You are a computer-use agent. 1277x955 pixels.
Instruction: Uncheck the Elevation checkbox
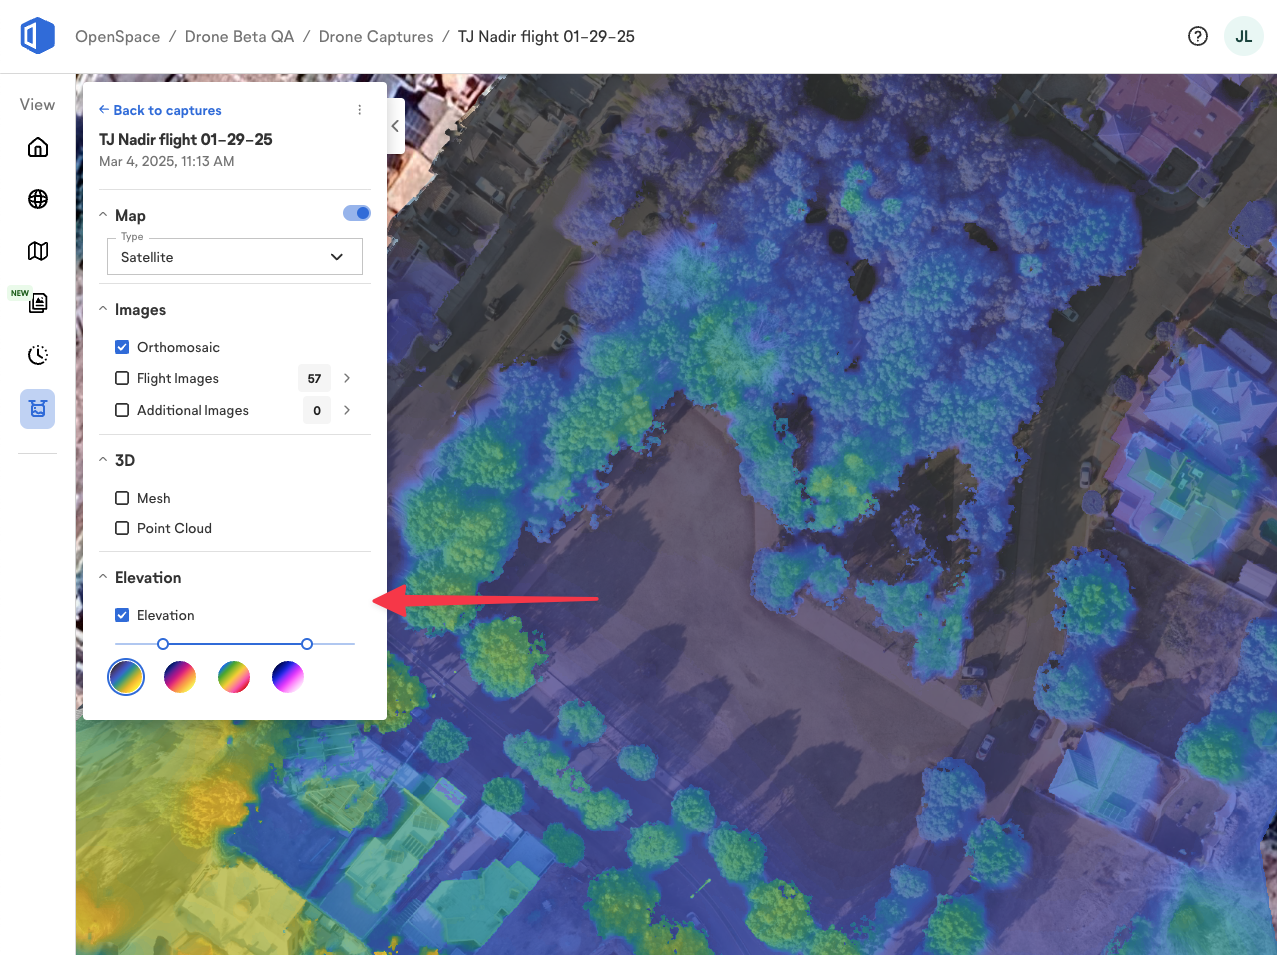122,615
